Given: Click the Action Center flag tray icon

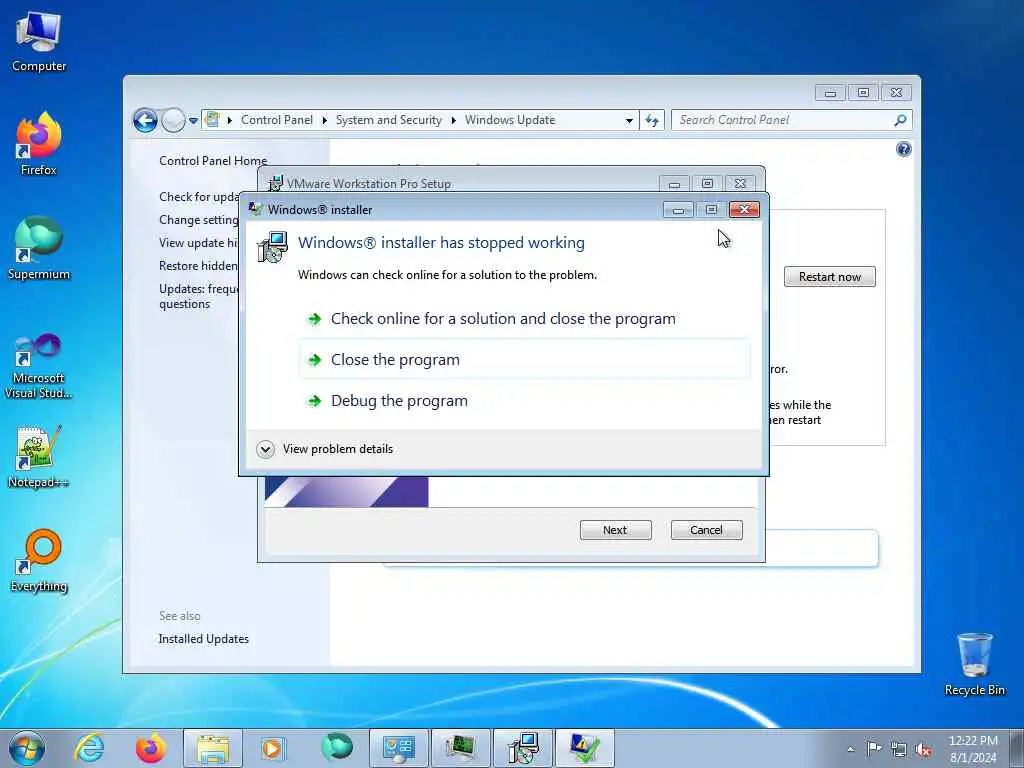Looking at the screenshot, I should click(874, 748).
